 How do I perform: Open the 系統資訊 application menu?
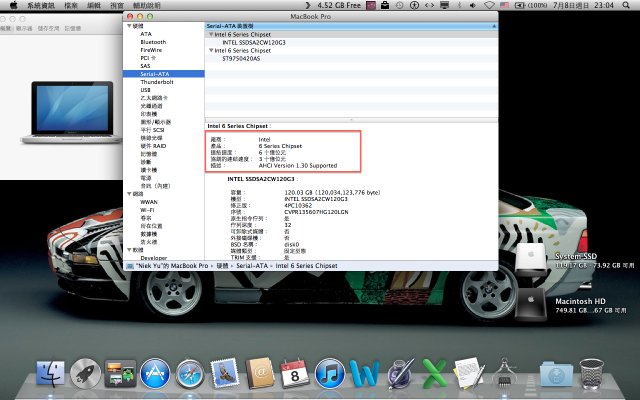click(x=41, y=5)
